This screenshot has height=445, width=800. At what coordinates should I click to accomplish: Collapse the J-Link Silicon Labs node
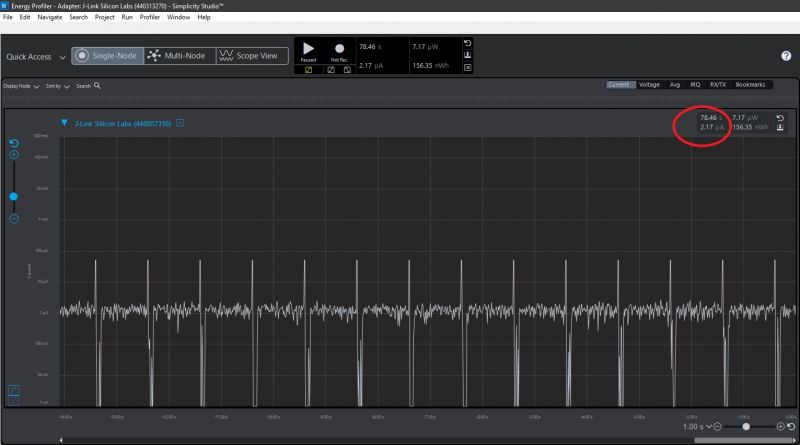pyautogui.click(x=64, y=123)
